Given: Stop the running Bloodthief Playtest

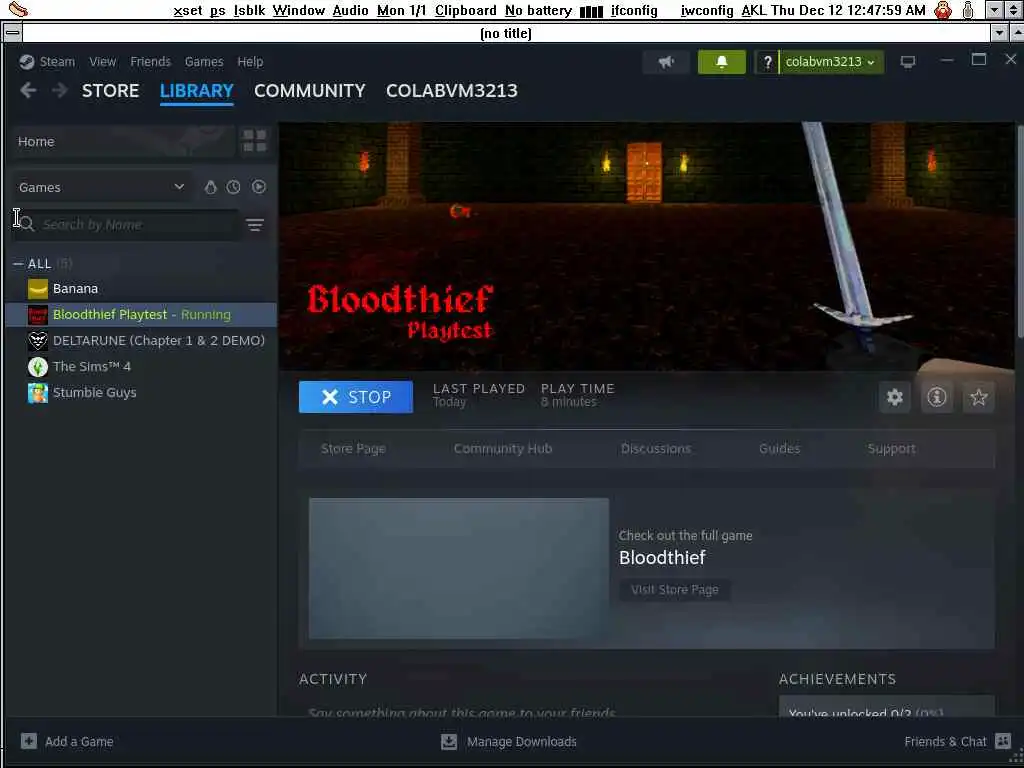Looking at the screenshot, I should coord(356,397).
